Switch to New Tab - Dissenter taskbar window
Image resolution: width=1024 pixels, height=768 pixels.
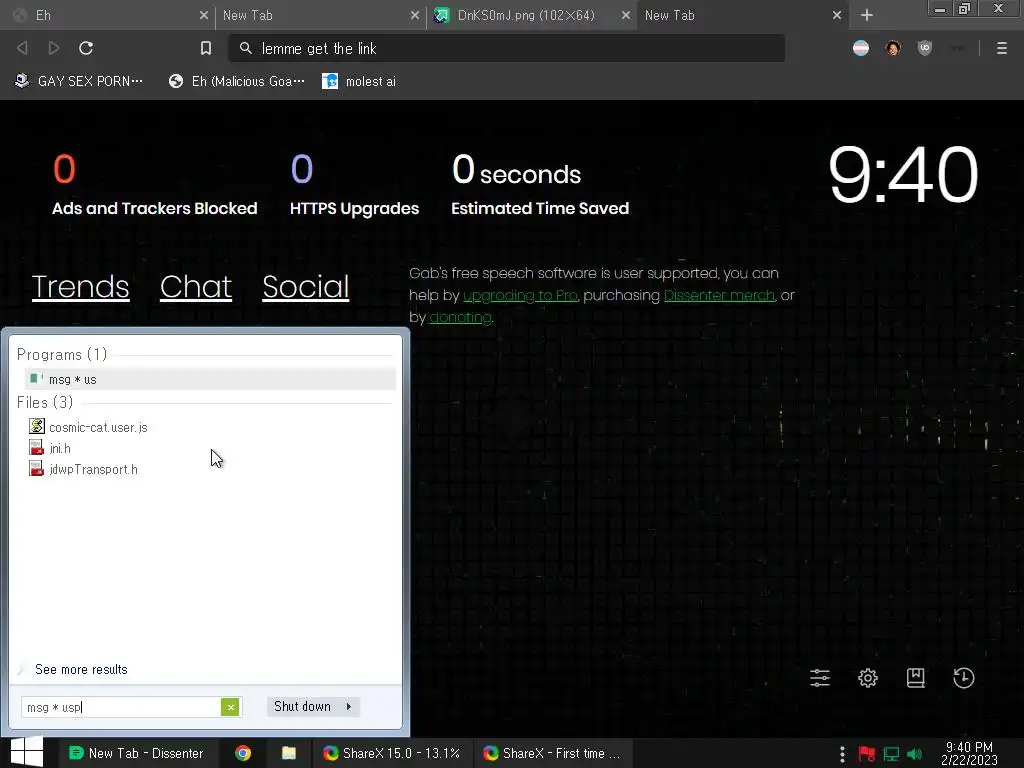[136, 753]
